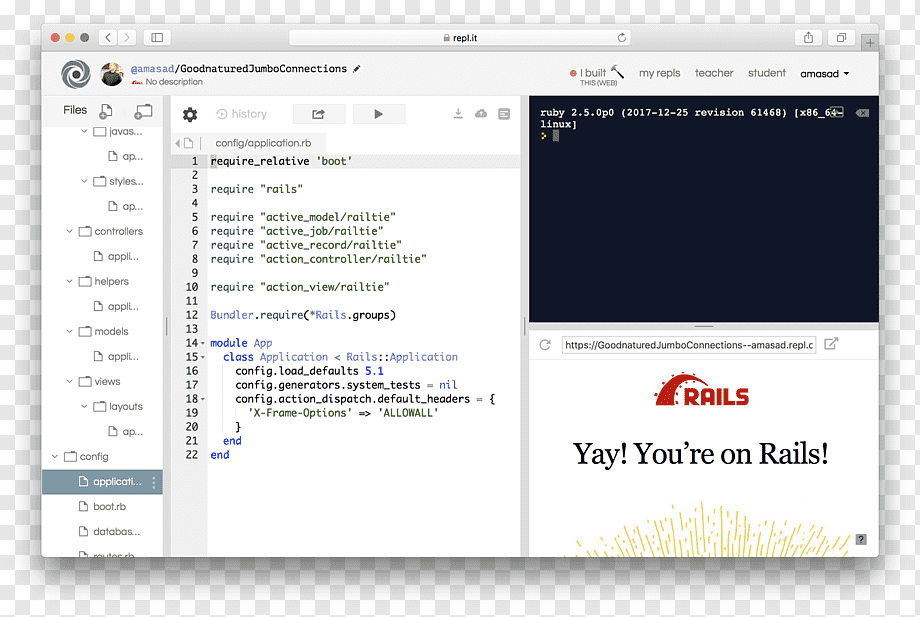Open 'I built this' link
920x617 pixels.
[x=597, y=73]
